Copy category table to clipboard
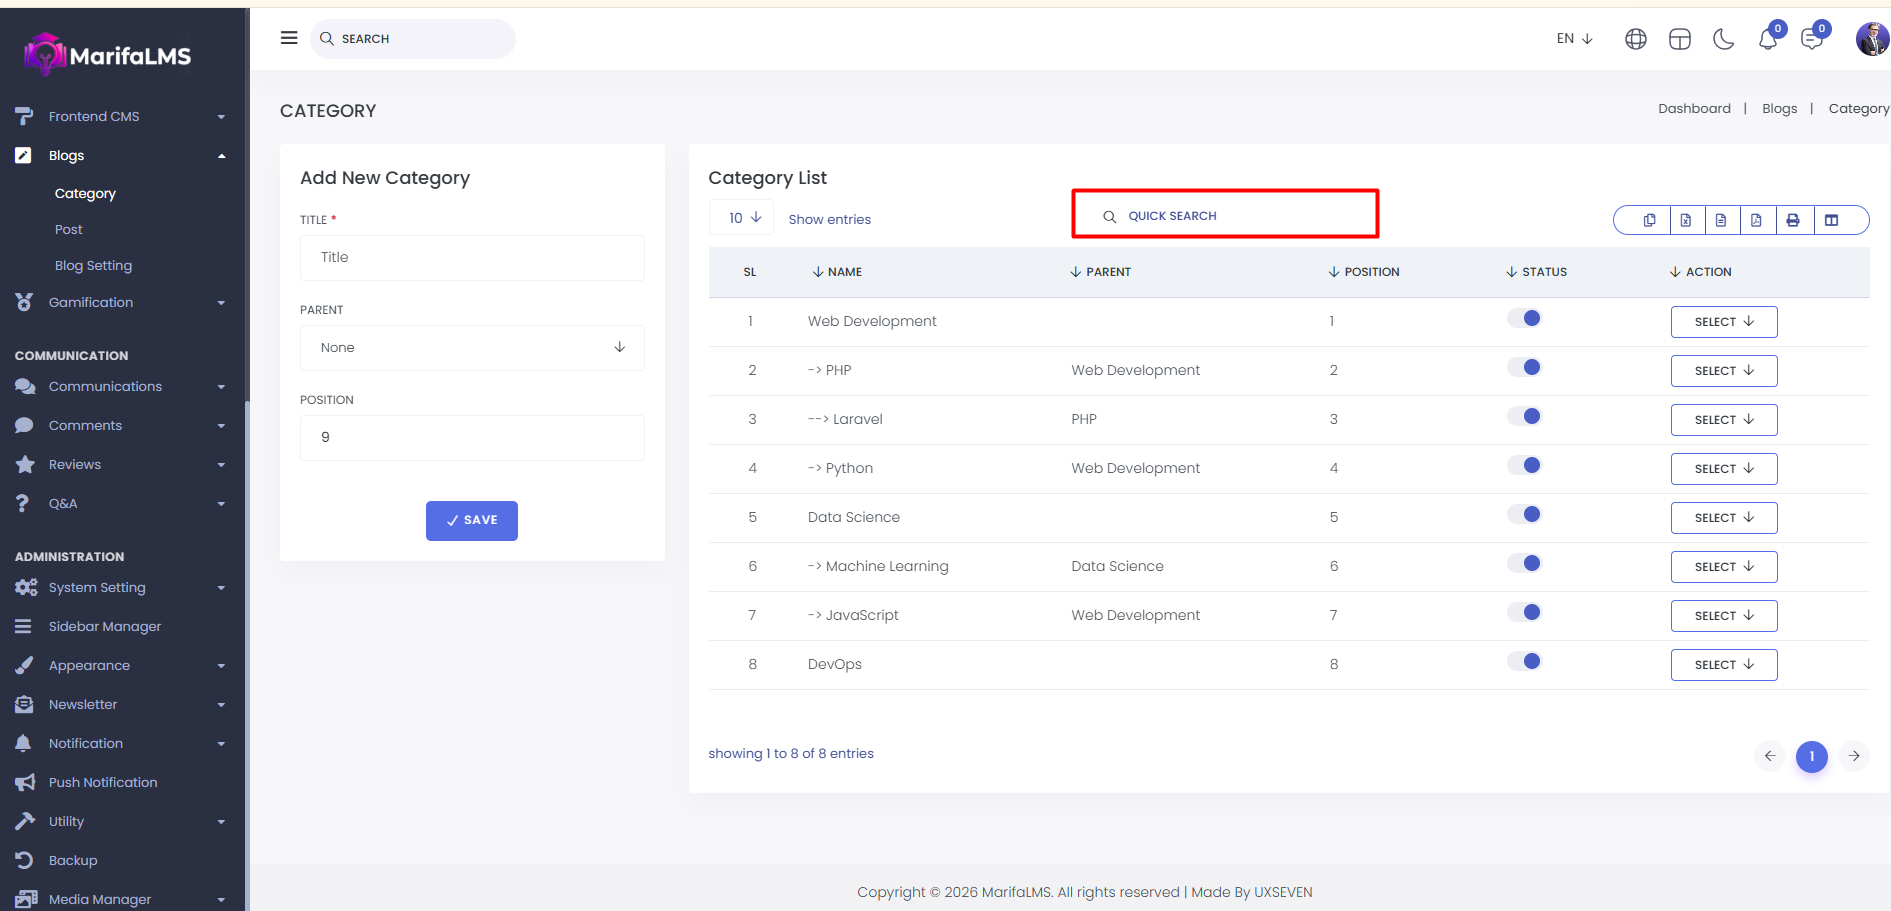 pyautogui.click(x=1649, y=220)
